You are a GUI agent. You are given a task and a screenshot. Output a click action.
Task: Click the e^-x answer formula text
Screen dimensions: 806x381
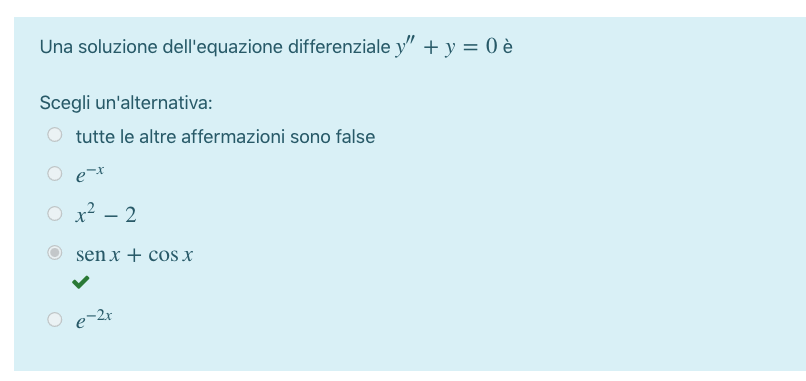(x=90, y=174)
